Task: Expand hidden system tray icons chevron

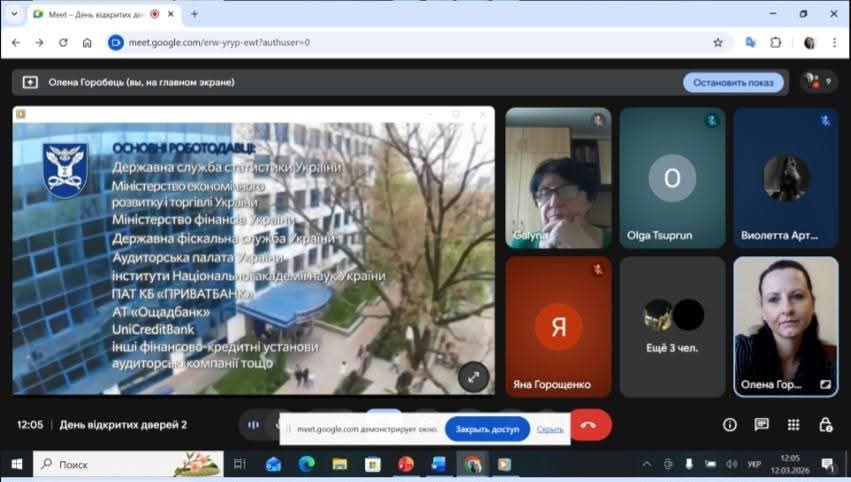Action: (x=646, y=464)
